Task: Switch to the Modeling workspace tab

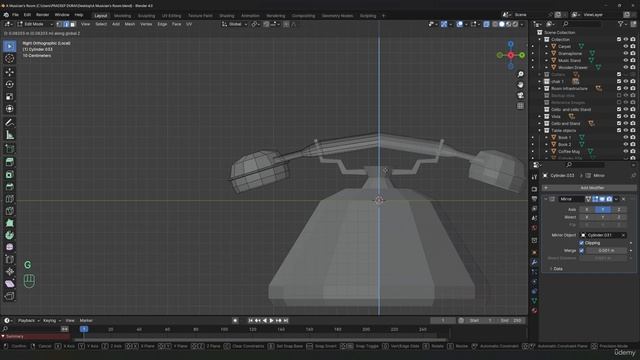Action: pos(122,16)
